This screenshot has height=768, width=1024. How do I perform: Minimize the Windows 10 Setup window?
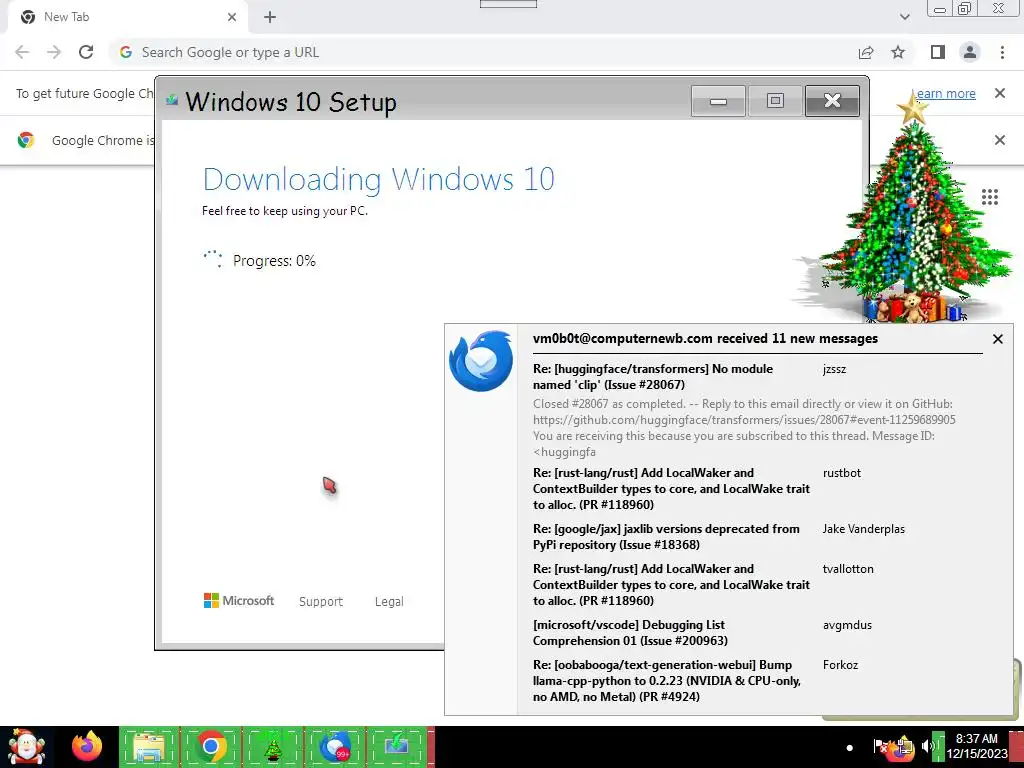pos(718,101)
